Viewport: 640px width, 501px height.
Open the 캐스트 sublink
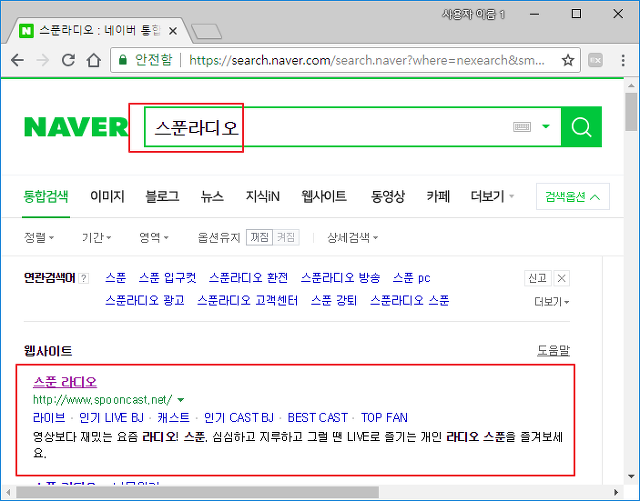coord(173,418)
